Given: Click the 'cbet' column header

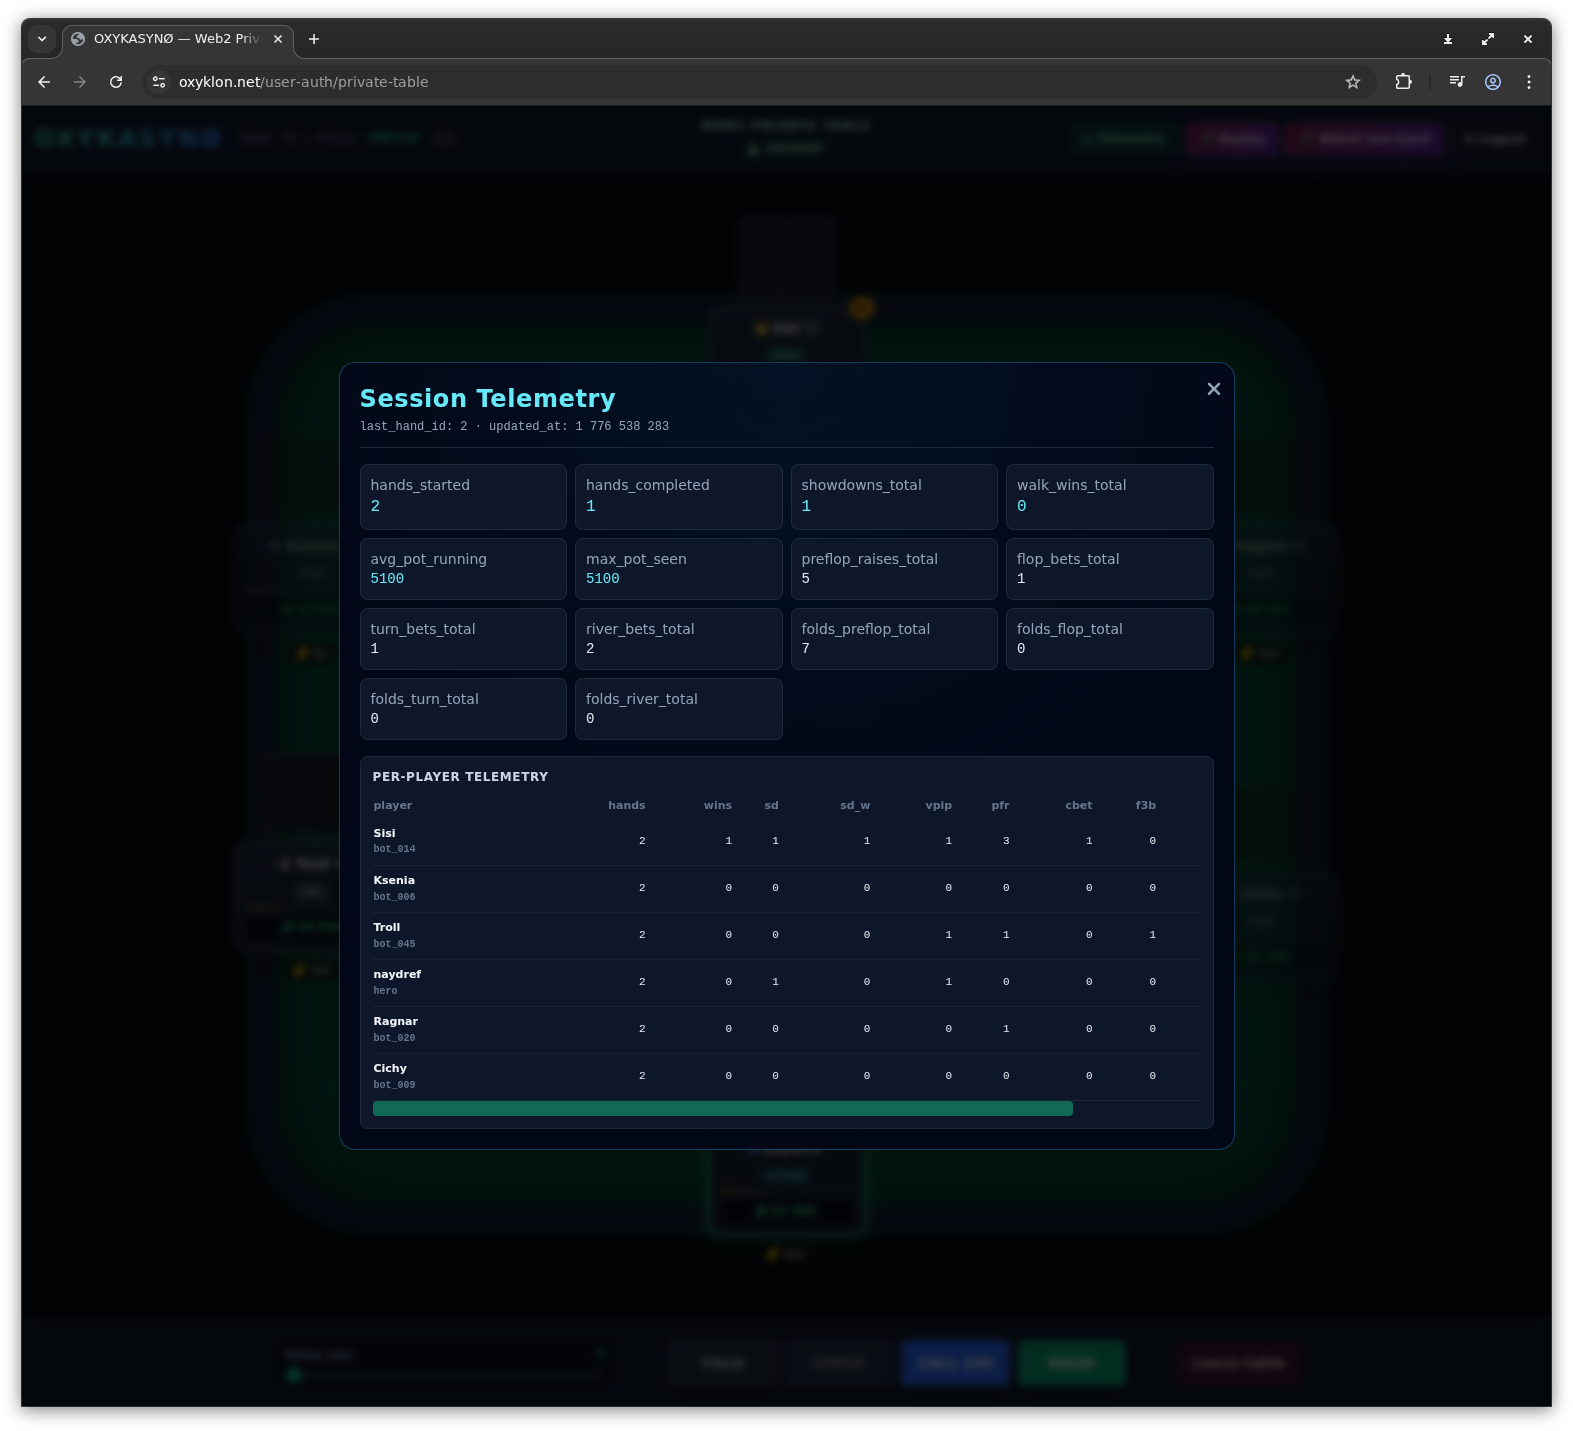Looking at the screenshot, I should pyautogui.click(x=1079, y=805).
